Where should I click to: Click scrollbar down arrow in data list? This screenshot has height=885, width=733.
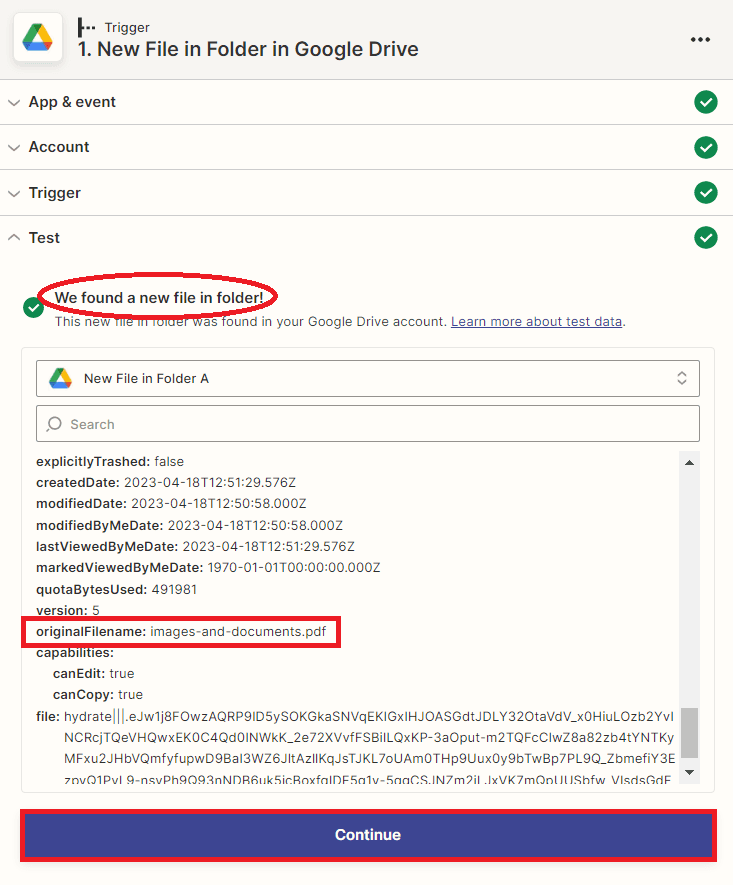[689, 772]
